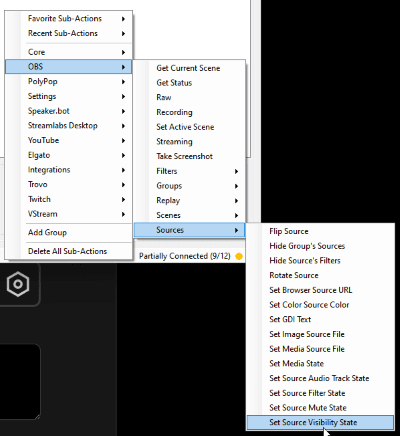
Task: Expand the Filters submenu
Action: (x=189, y=171)
